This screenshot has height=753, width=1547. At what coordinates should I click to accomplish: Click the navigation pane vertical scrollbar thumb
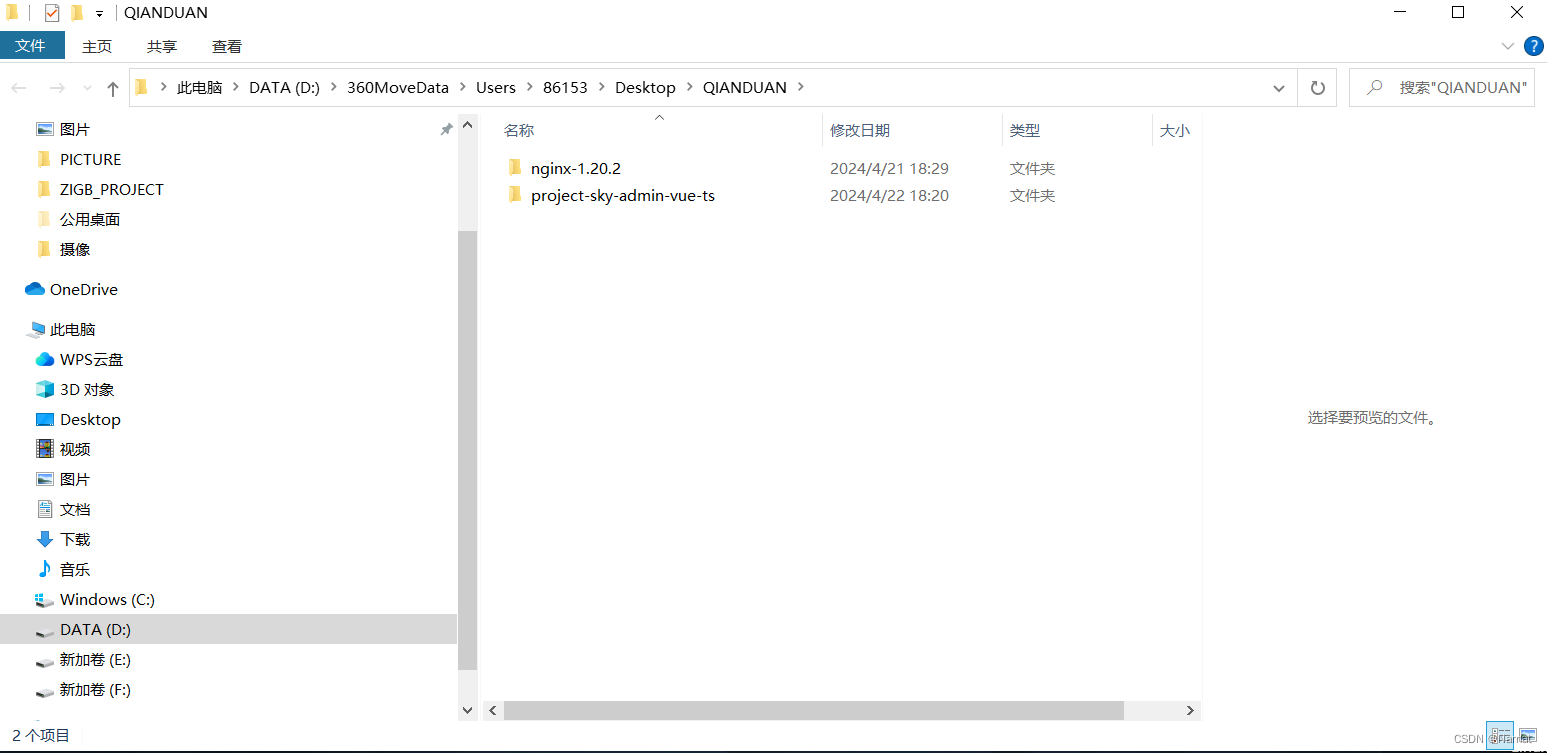[467, 450]
